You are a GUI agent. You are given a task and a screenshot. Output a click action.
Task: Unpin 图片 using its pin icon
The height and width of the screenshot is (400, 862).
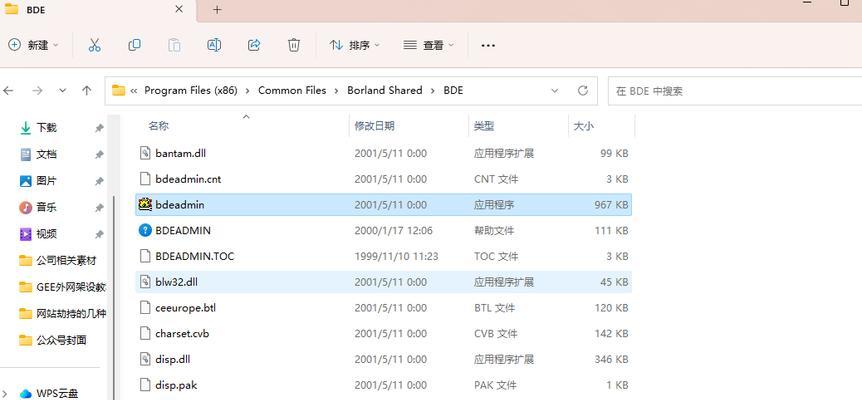click(99, 181)
